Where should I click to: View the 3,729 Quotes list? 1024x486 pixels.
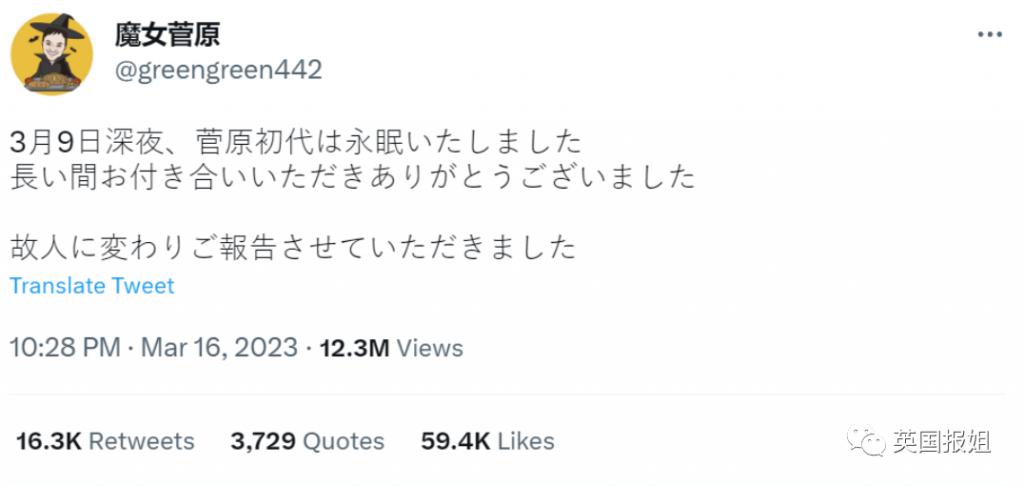[307, 441]
